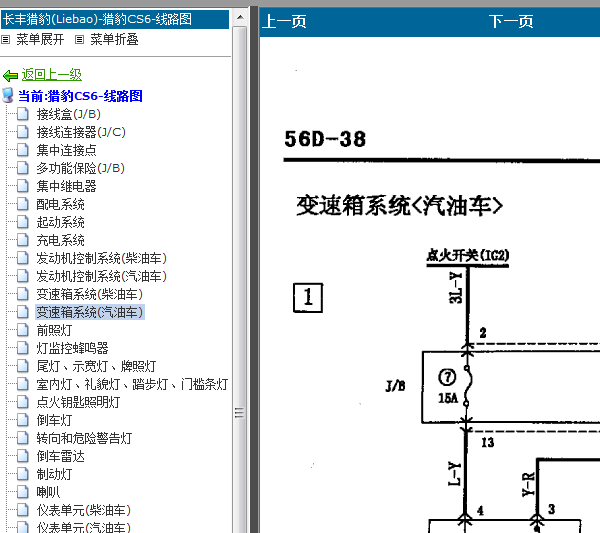Open 点火钥匙照明灯 diagram
Screen dimensions: 600x533
(x=78, y=402)
